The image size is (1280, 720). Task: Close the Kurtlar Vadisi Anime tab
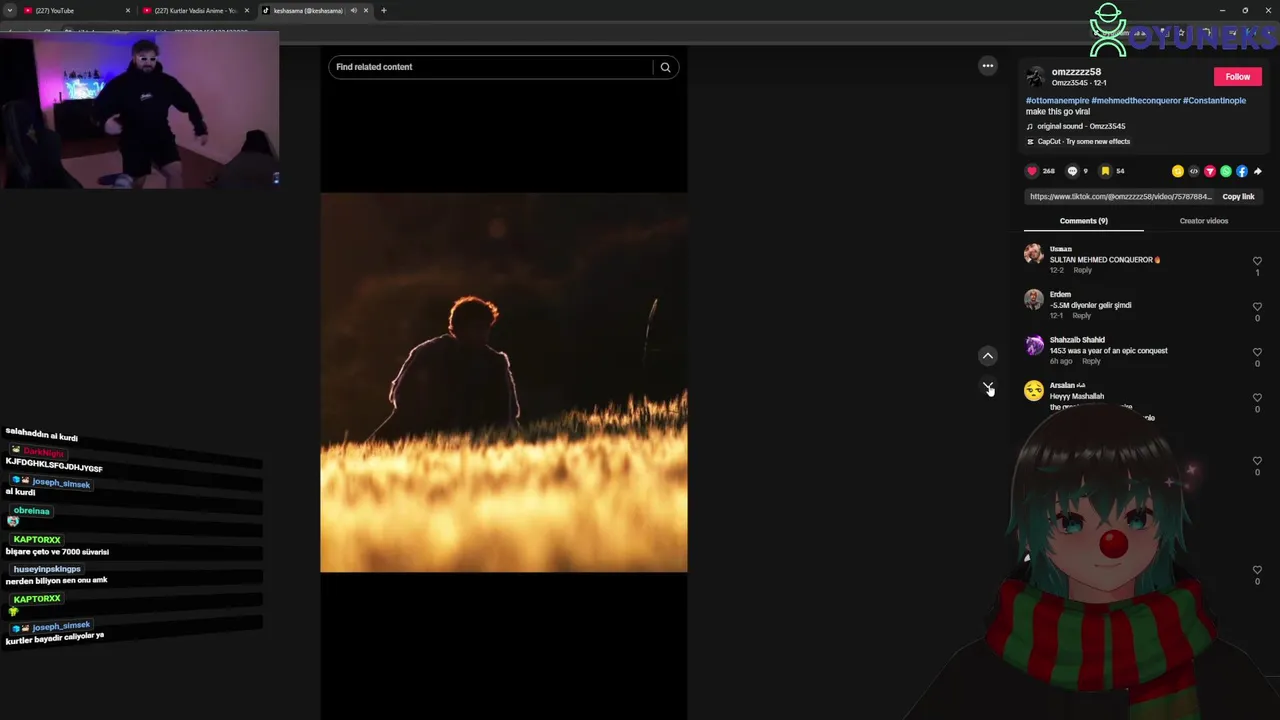point(247,10)
